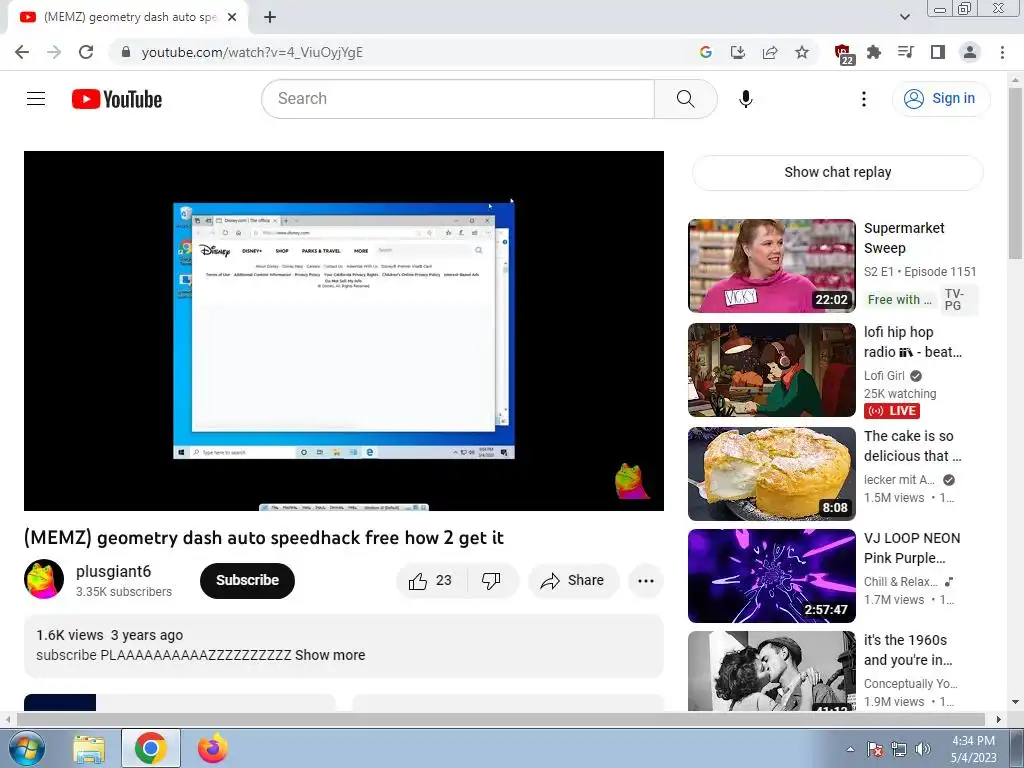Click the browser back arrow

[x=22, y=52]
